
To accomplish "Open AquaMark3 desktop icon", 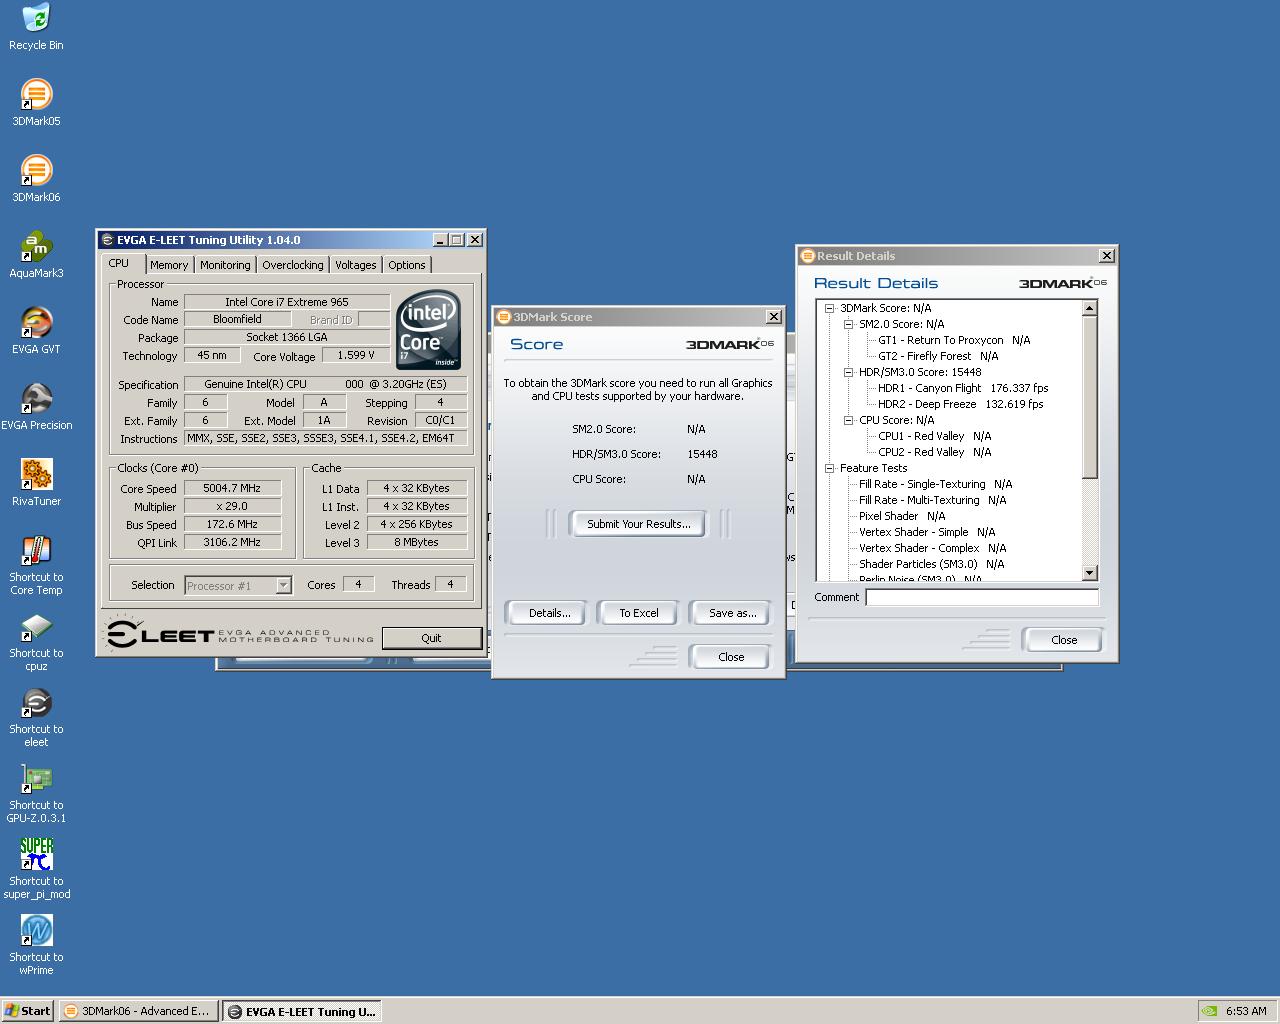I will coord(36,255).
